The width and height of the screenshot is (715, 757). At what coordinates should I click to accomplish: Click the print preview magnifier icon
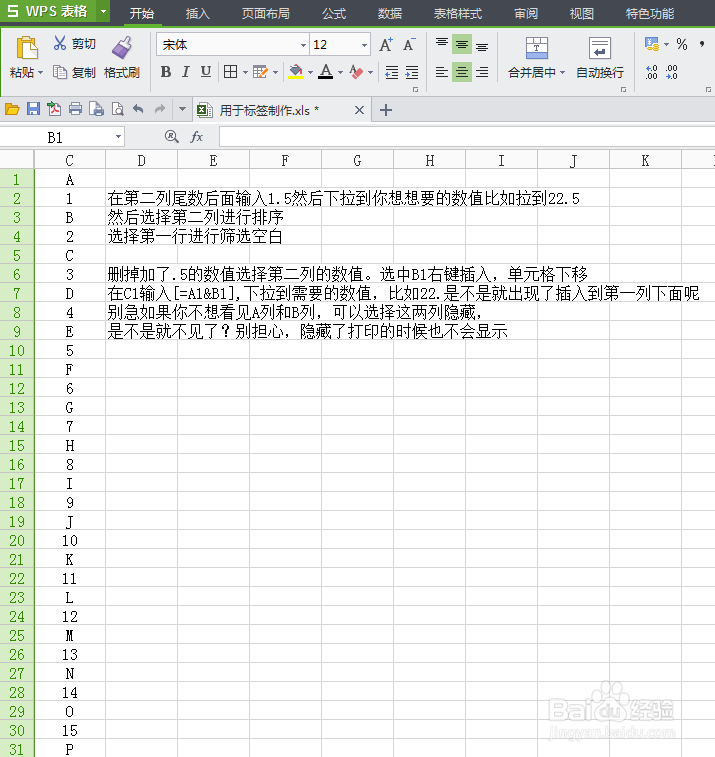pos(117,109)
